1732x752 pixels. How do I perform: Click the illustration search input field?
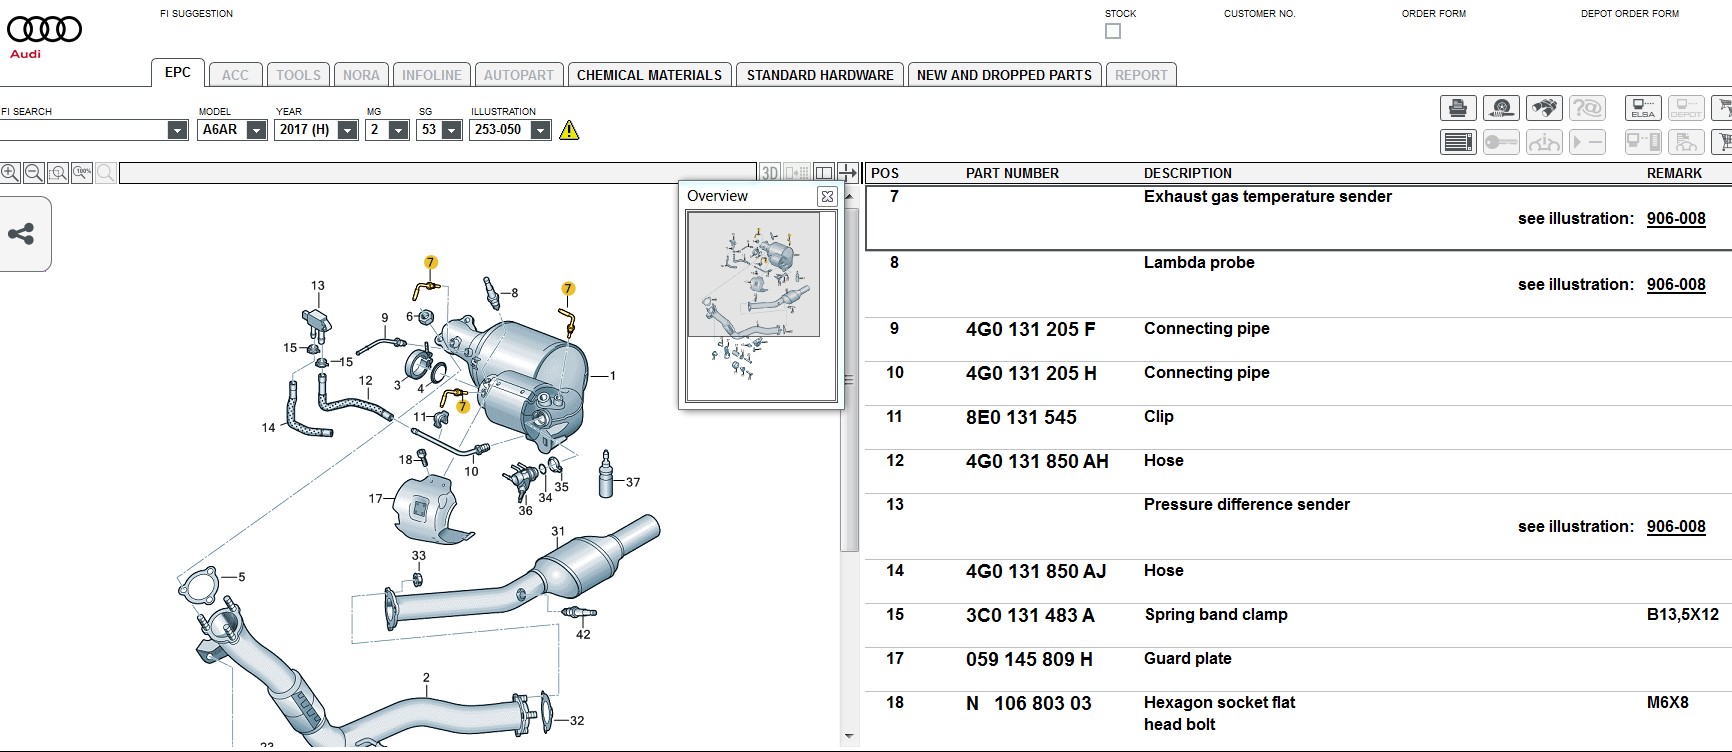tap(438, 173)
